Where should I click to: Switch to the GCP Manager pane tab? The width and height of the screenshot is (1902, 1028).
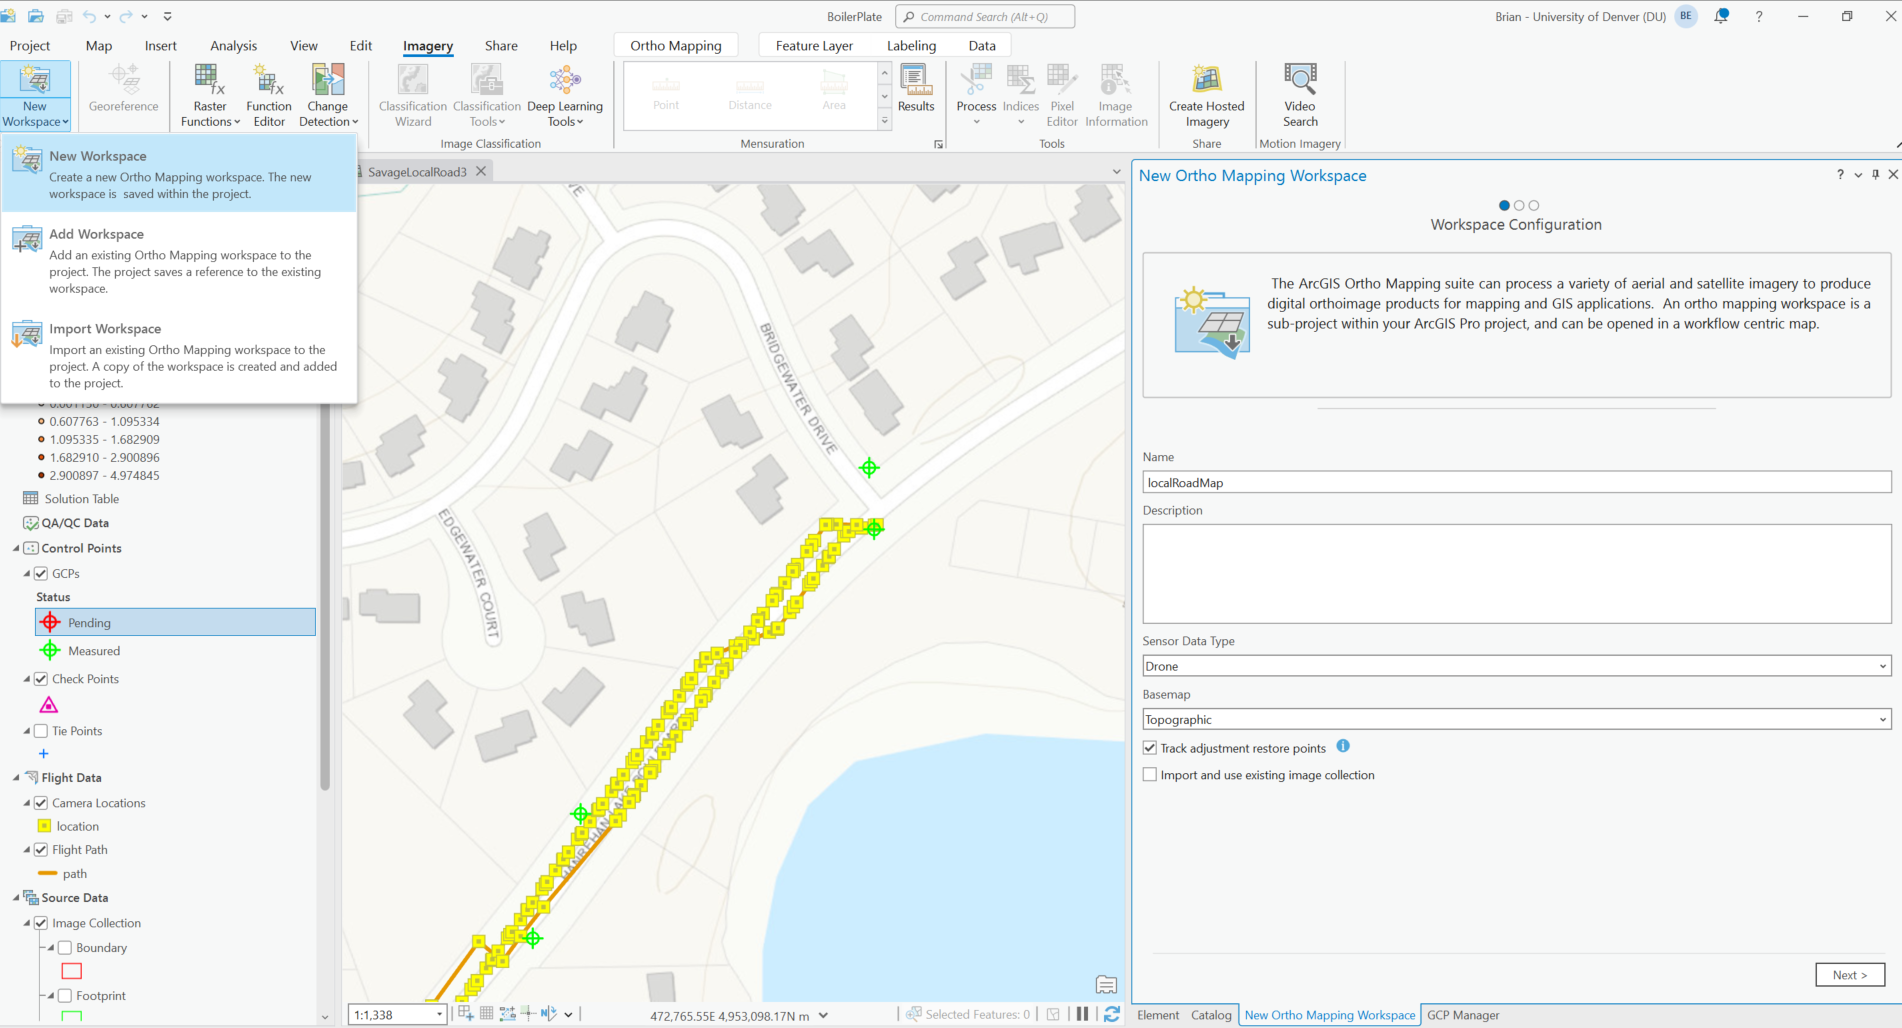[1463, 1015]
